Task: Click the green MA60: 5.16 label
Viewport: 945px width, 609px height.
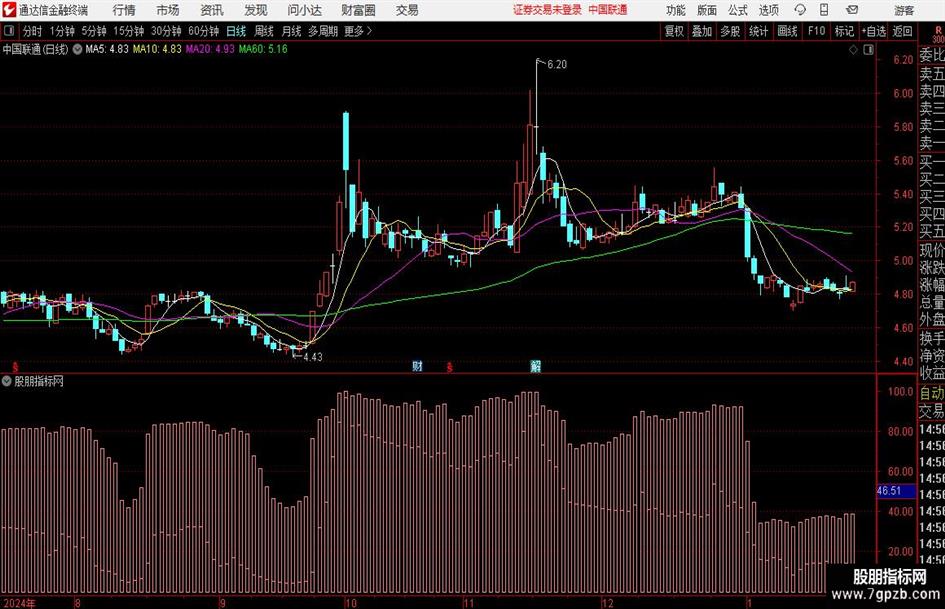Action: (x=263, y=49)
